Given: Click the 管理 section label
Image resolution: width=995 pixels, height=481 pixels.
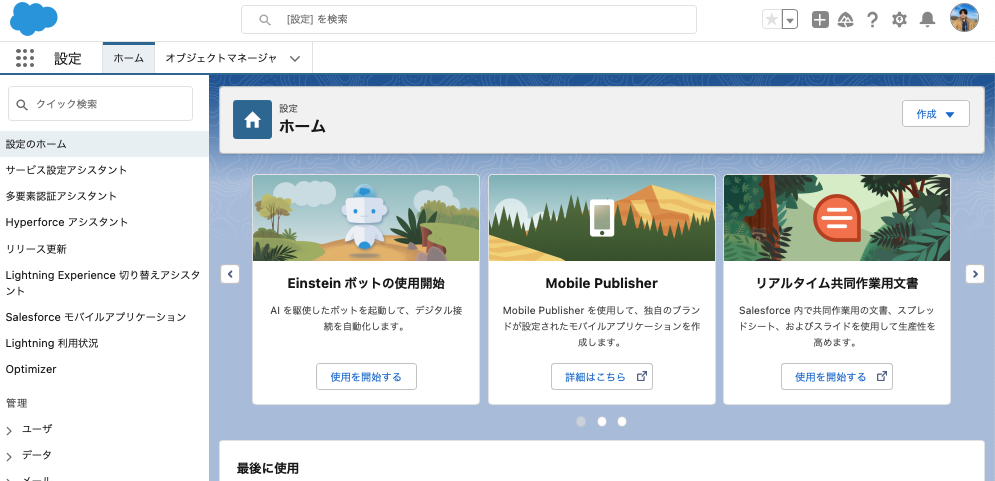Looking at the screenshot, I should click(x=16, y=403).
